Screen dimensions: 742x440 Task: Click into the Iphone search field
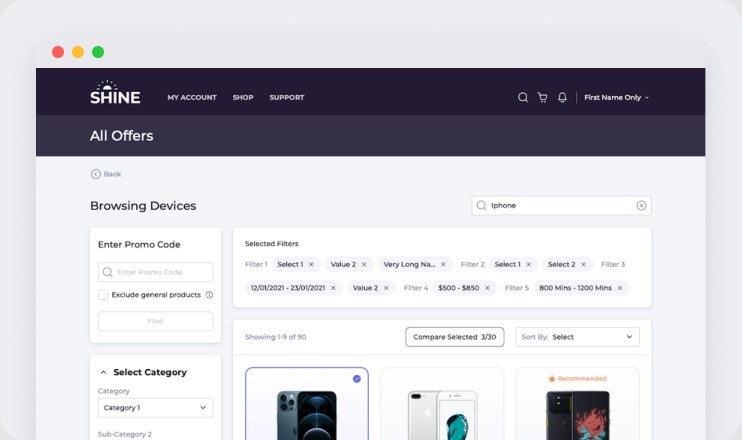(x=561, y=205)
